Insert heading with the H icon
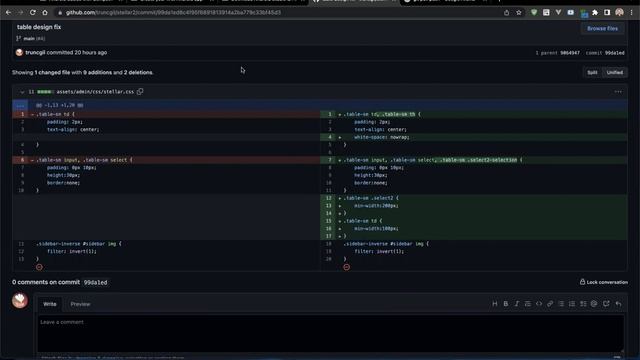This screenshot has width=640, height=360. click(x=495, y=304)
